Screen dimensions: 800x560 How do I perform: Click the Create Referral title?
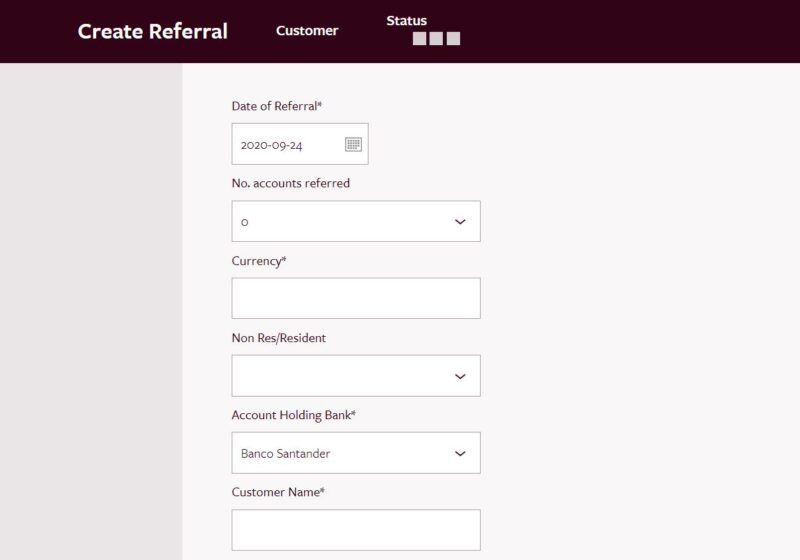153,31
